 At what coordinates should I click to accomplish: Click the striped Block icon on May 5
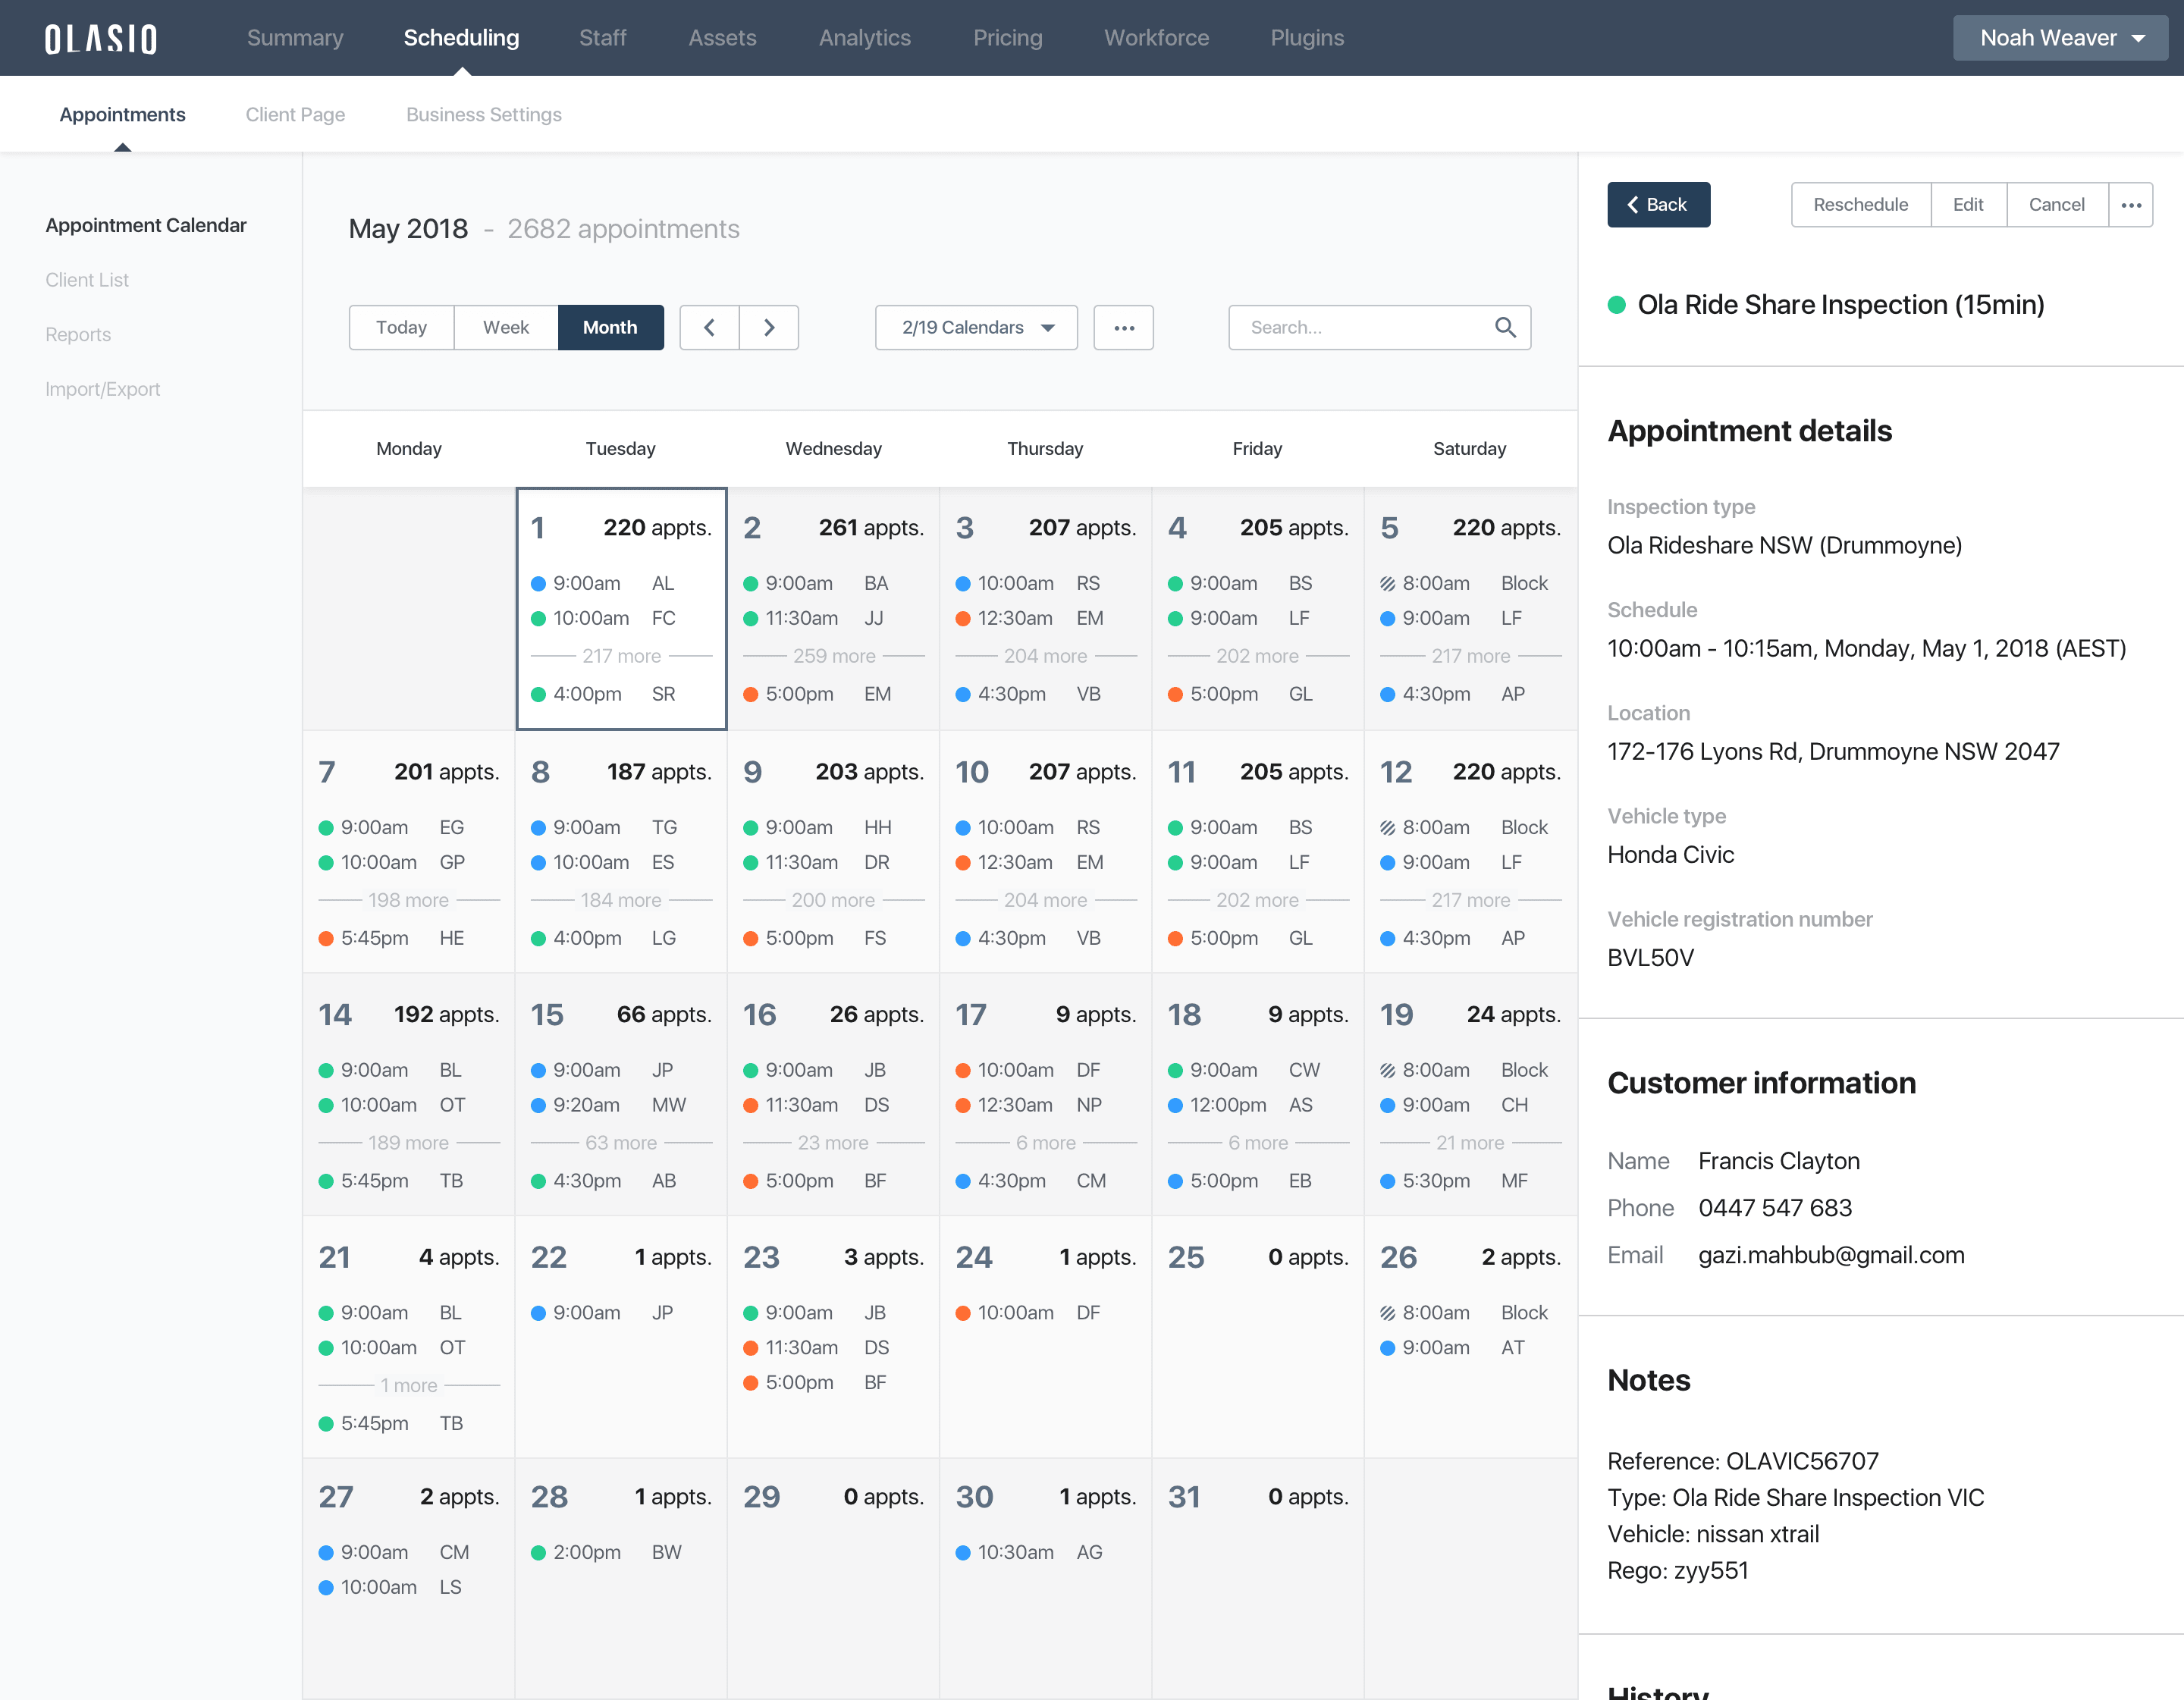[1387, 583]
